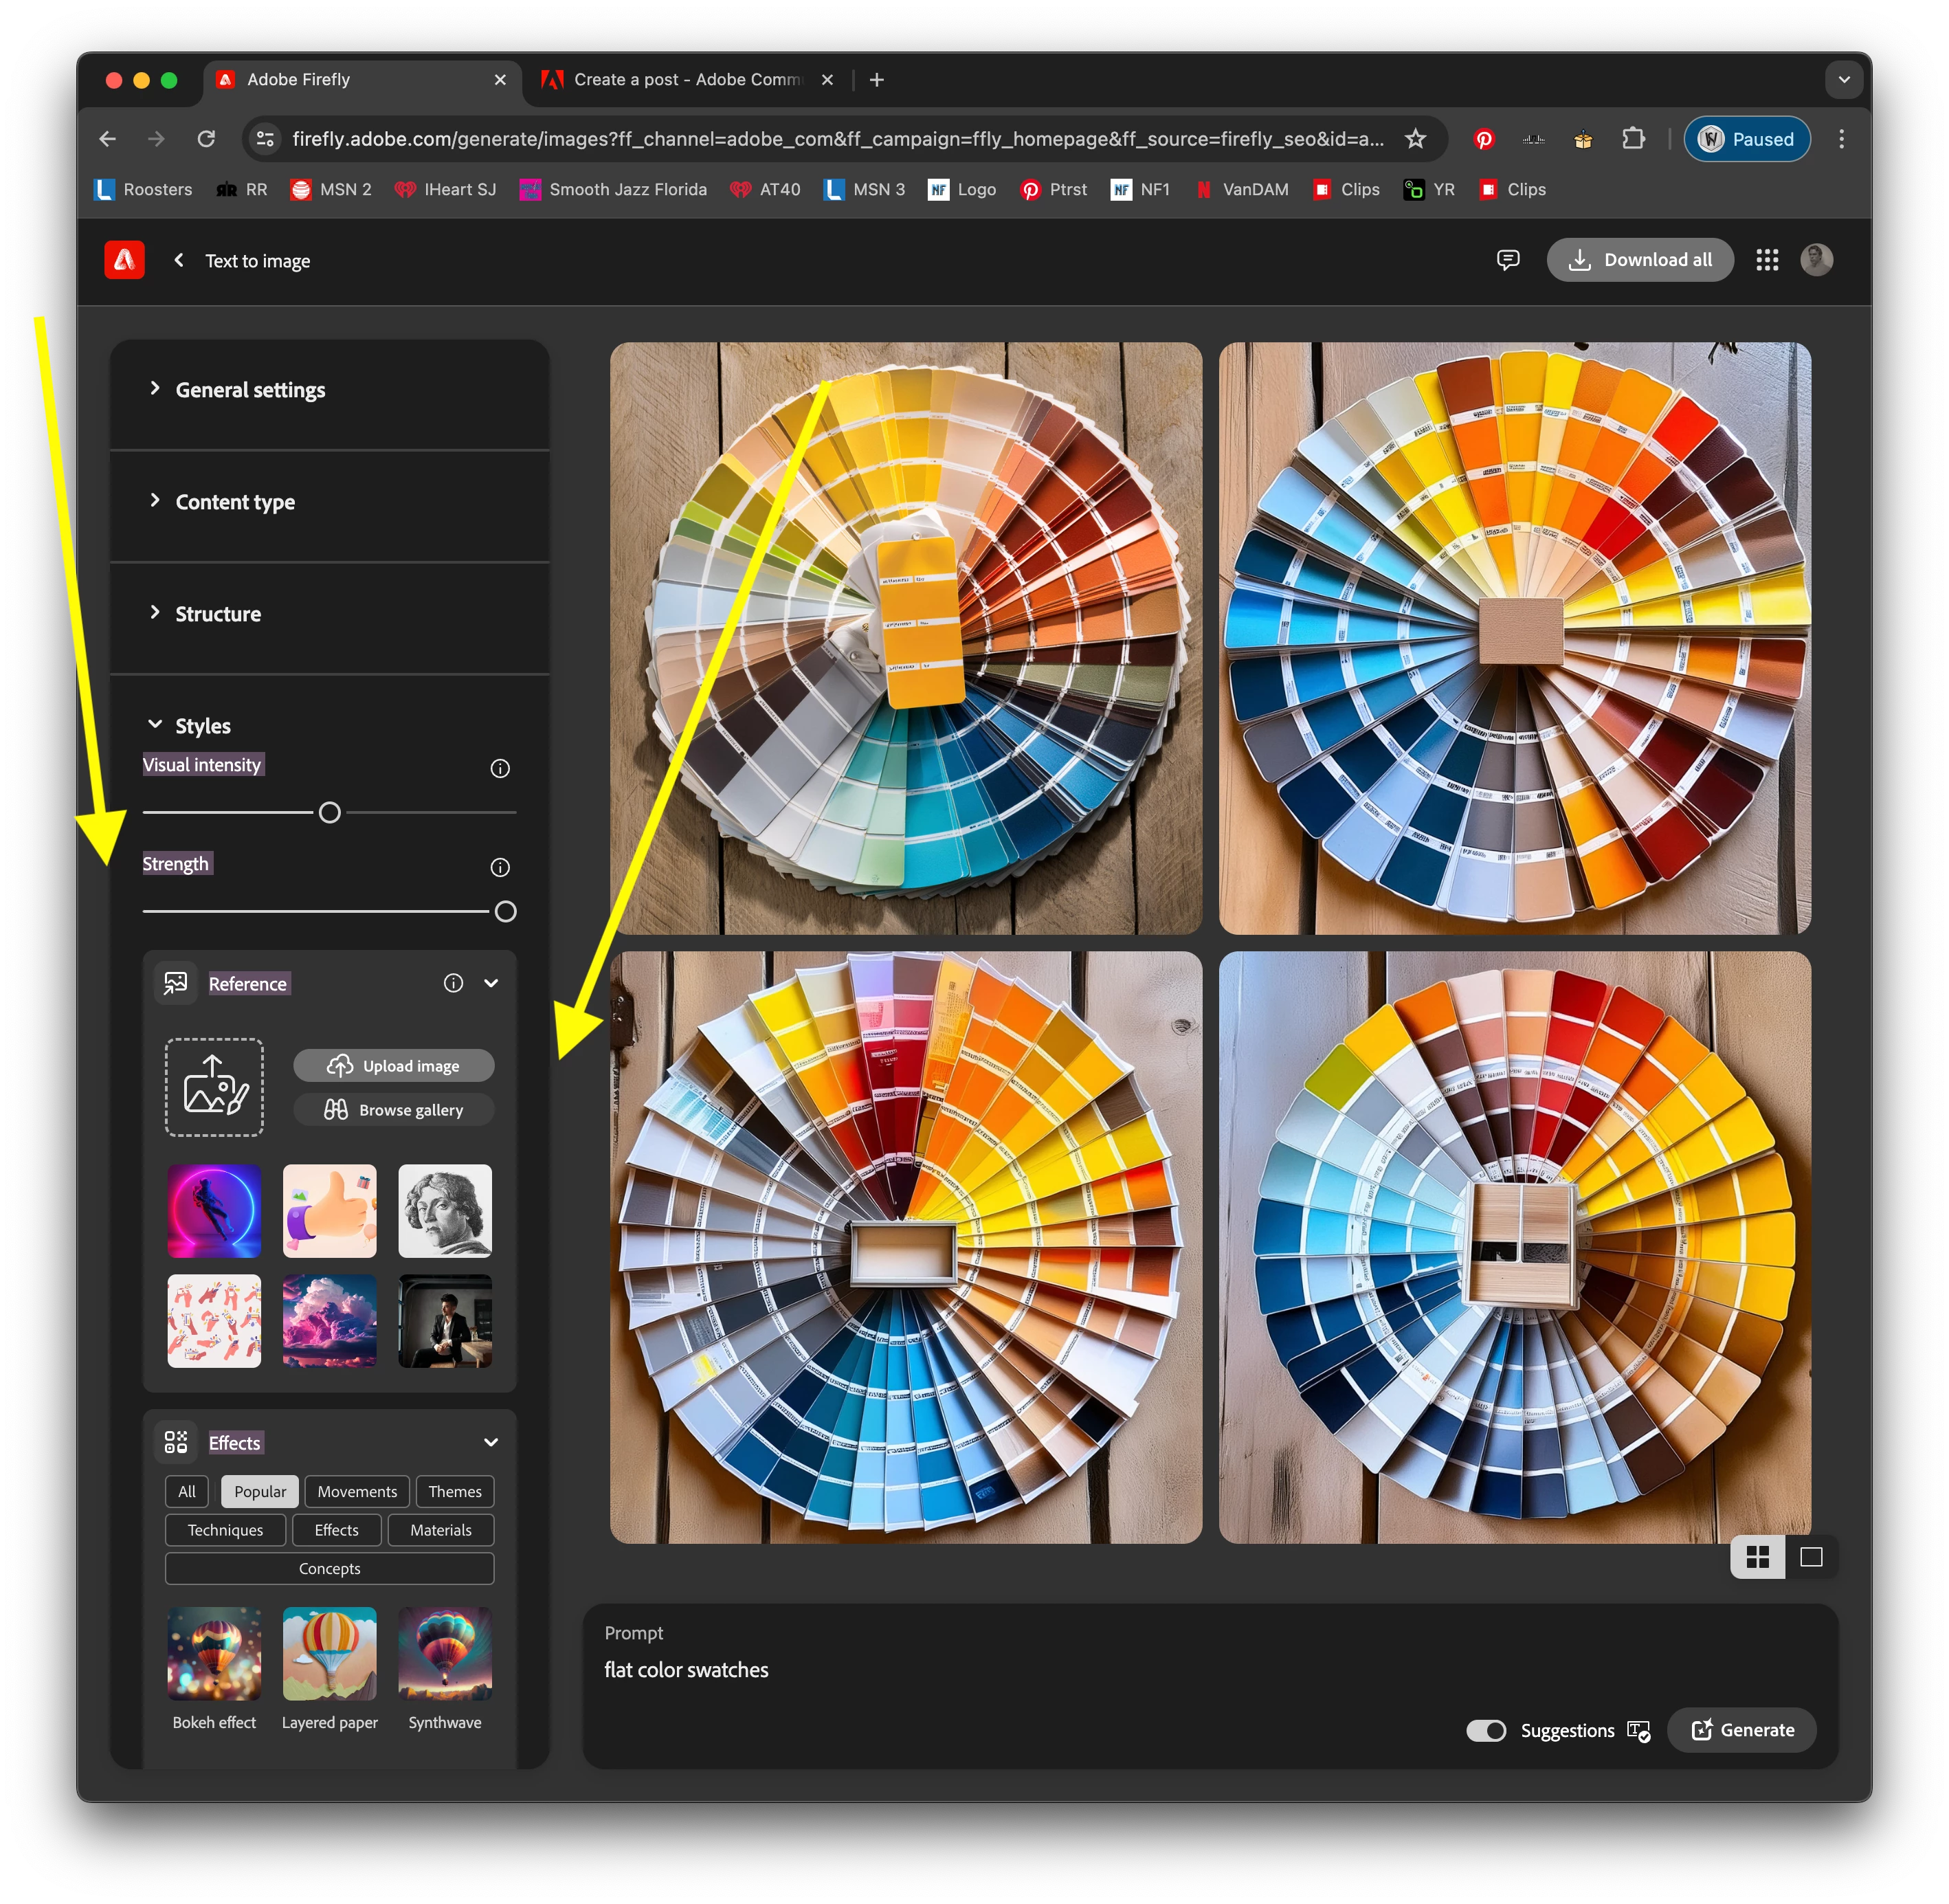
Task: Click the Reference info icon
Action: click(453, 983)
